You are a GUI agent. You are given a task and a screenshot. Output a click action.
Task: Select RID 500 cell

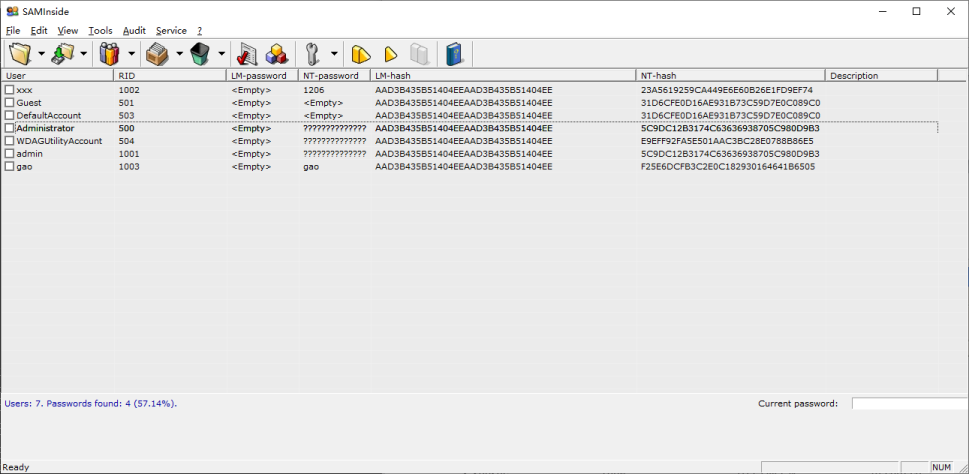point(126,128)
